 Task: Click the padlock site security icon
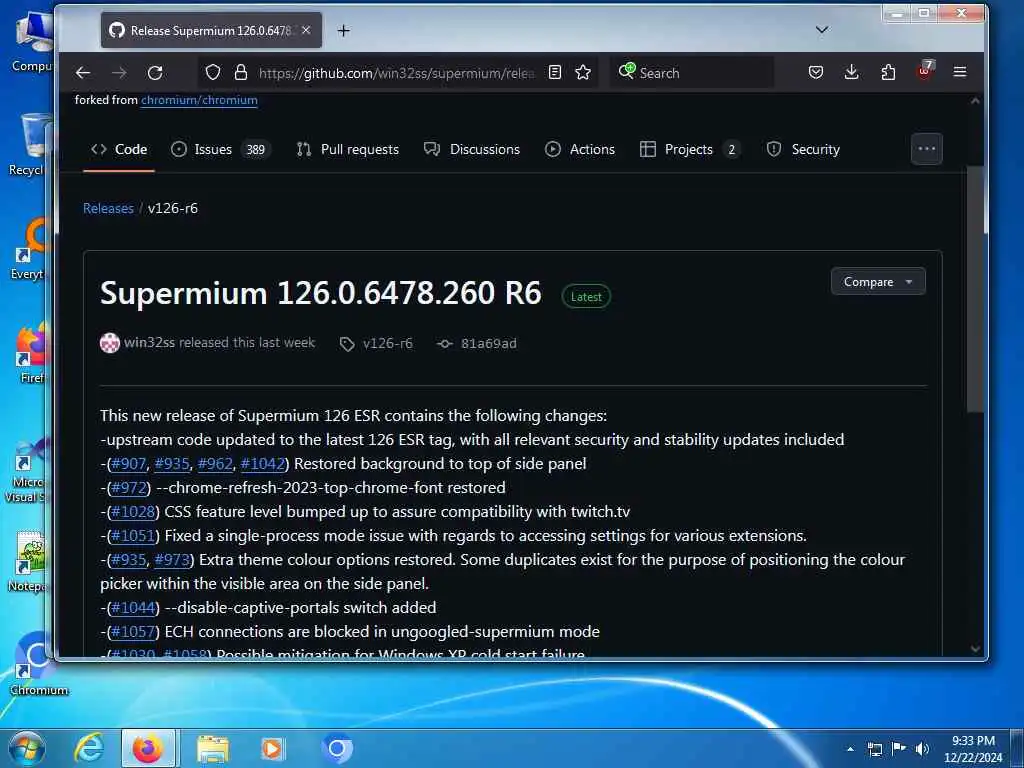(240, 72)
